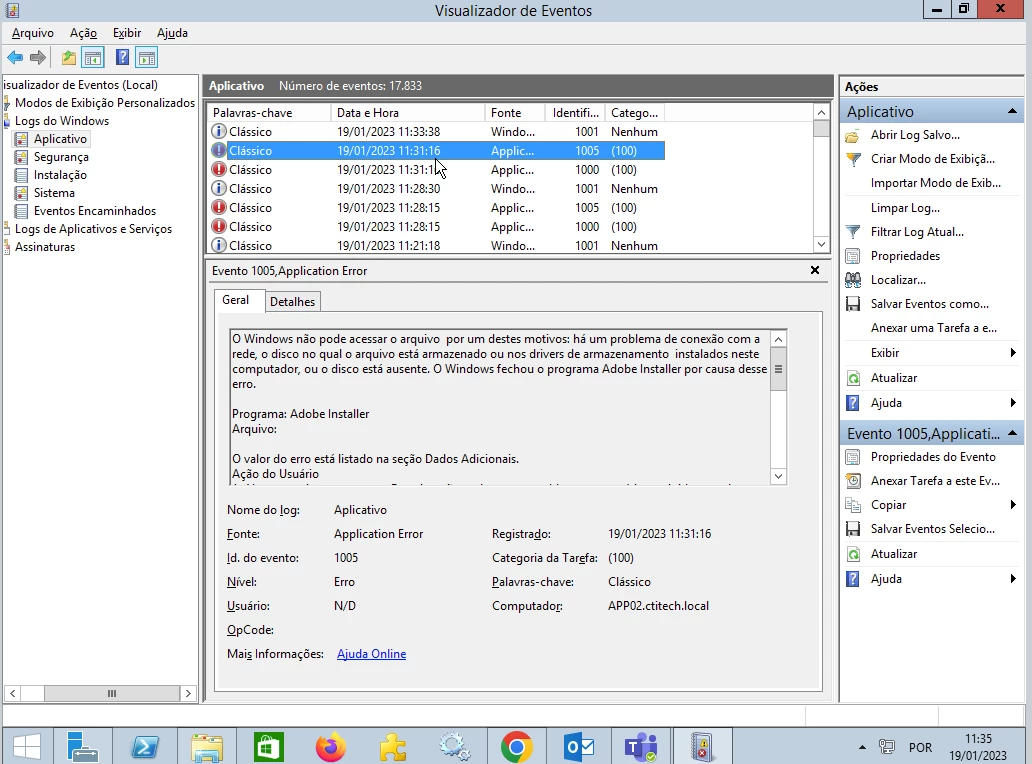Collapse the Evento 1005 actions section
The height and width of the screenshot is (764, 1032).
coord(1012,433)
